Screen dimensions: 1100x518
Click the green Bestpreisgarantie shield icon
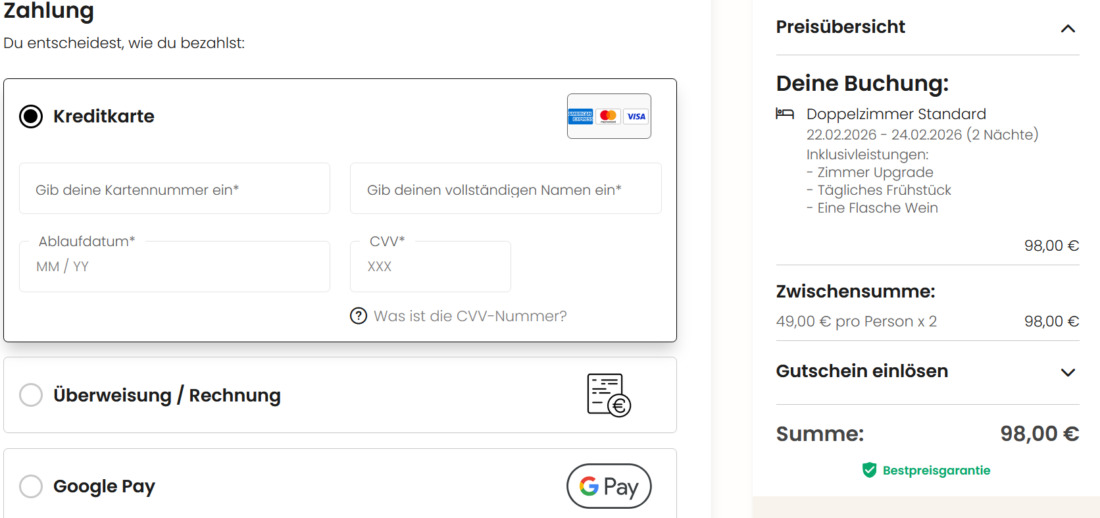point(869,470)
